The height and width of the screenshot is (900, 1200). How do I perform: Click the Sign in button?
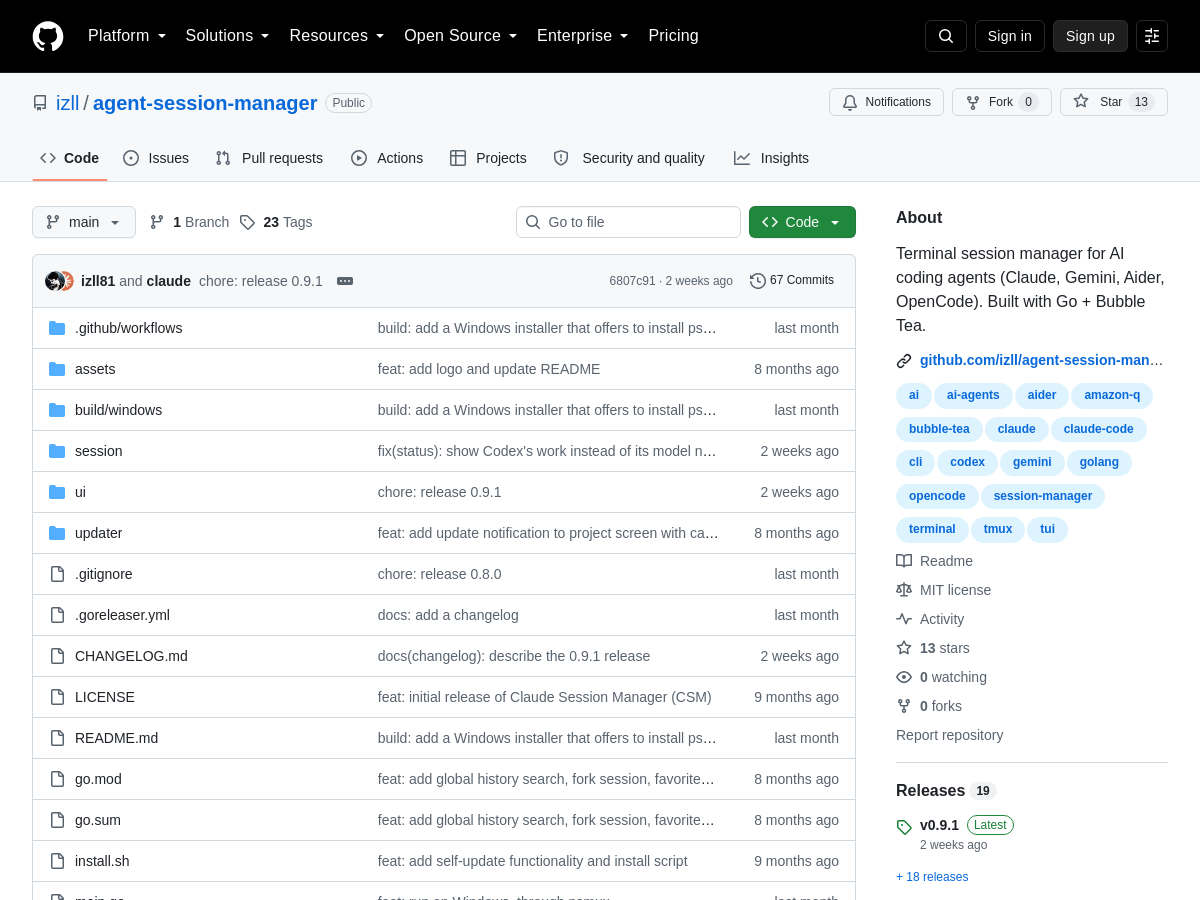point(1010,36)
